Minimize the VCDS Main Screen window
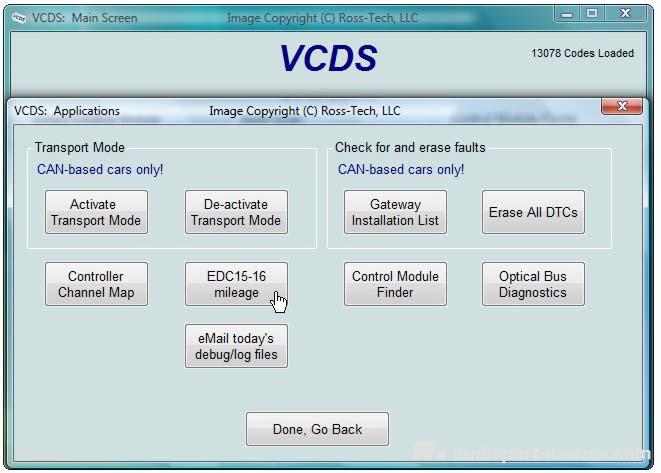 pyautogui.click(x=567, y=14)
